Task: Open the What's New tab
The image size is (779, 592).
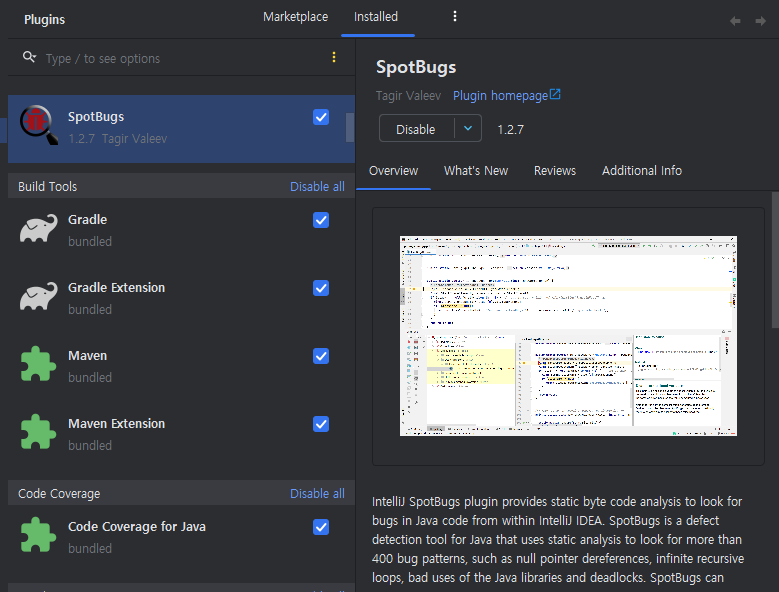Action: coord(476,171)
